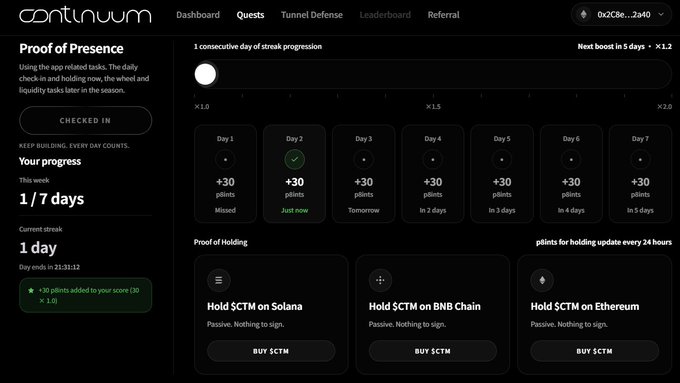
Task: Click the Solana chain icon
Action: (219, 280)
